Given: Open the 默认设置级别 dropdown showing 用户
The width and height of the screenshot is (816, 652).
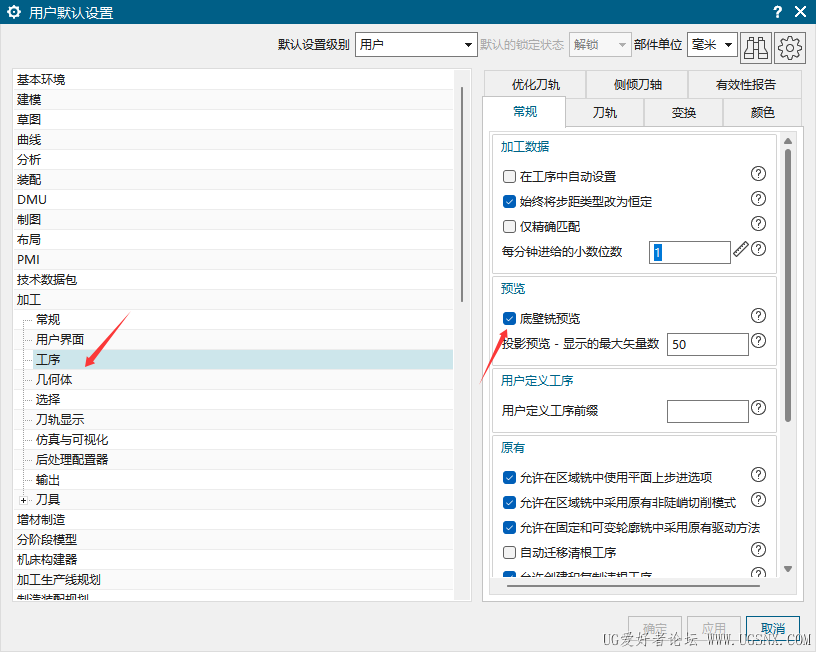Looking at the screenshot, I should tap(466, 44).
